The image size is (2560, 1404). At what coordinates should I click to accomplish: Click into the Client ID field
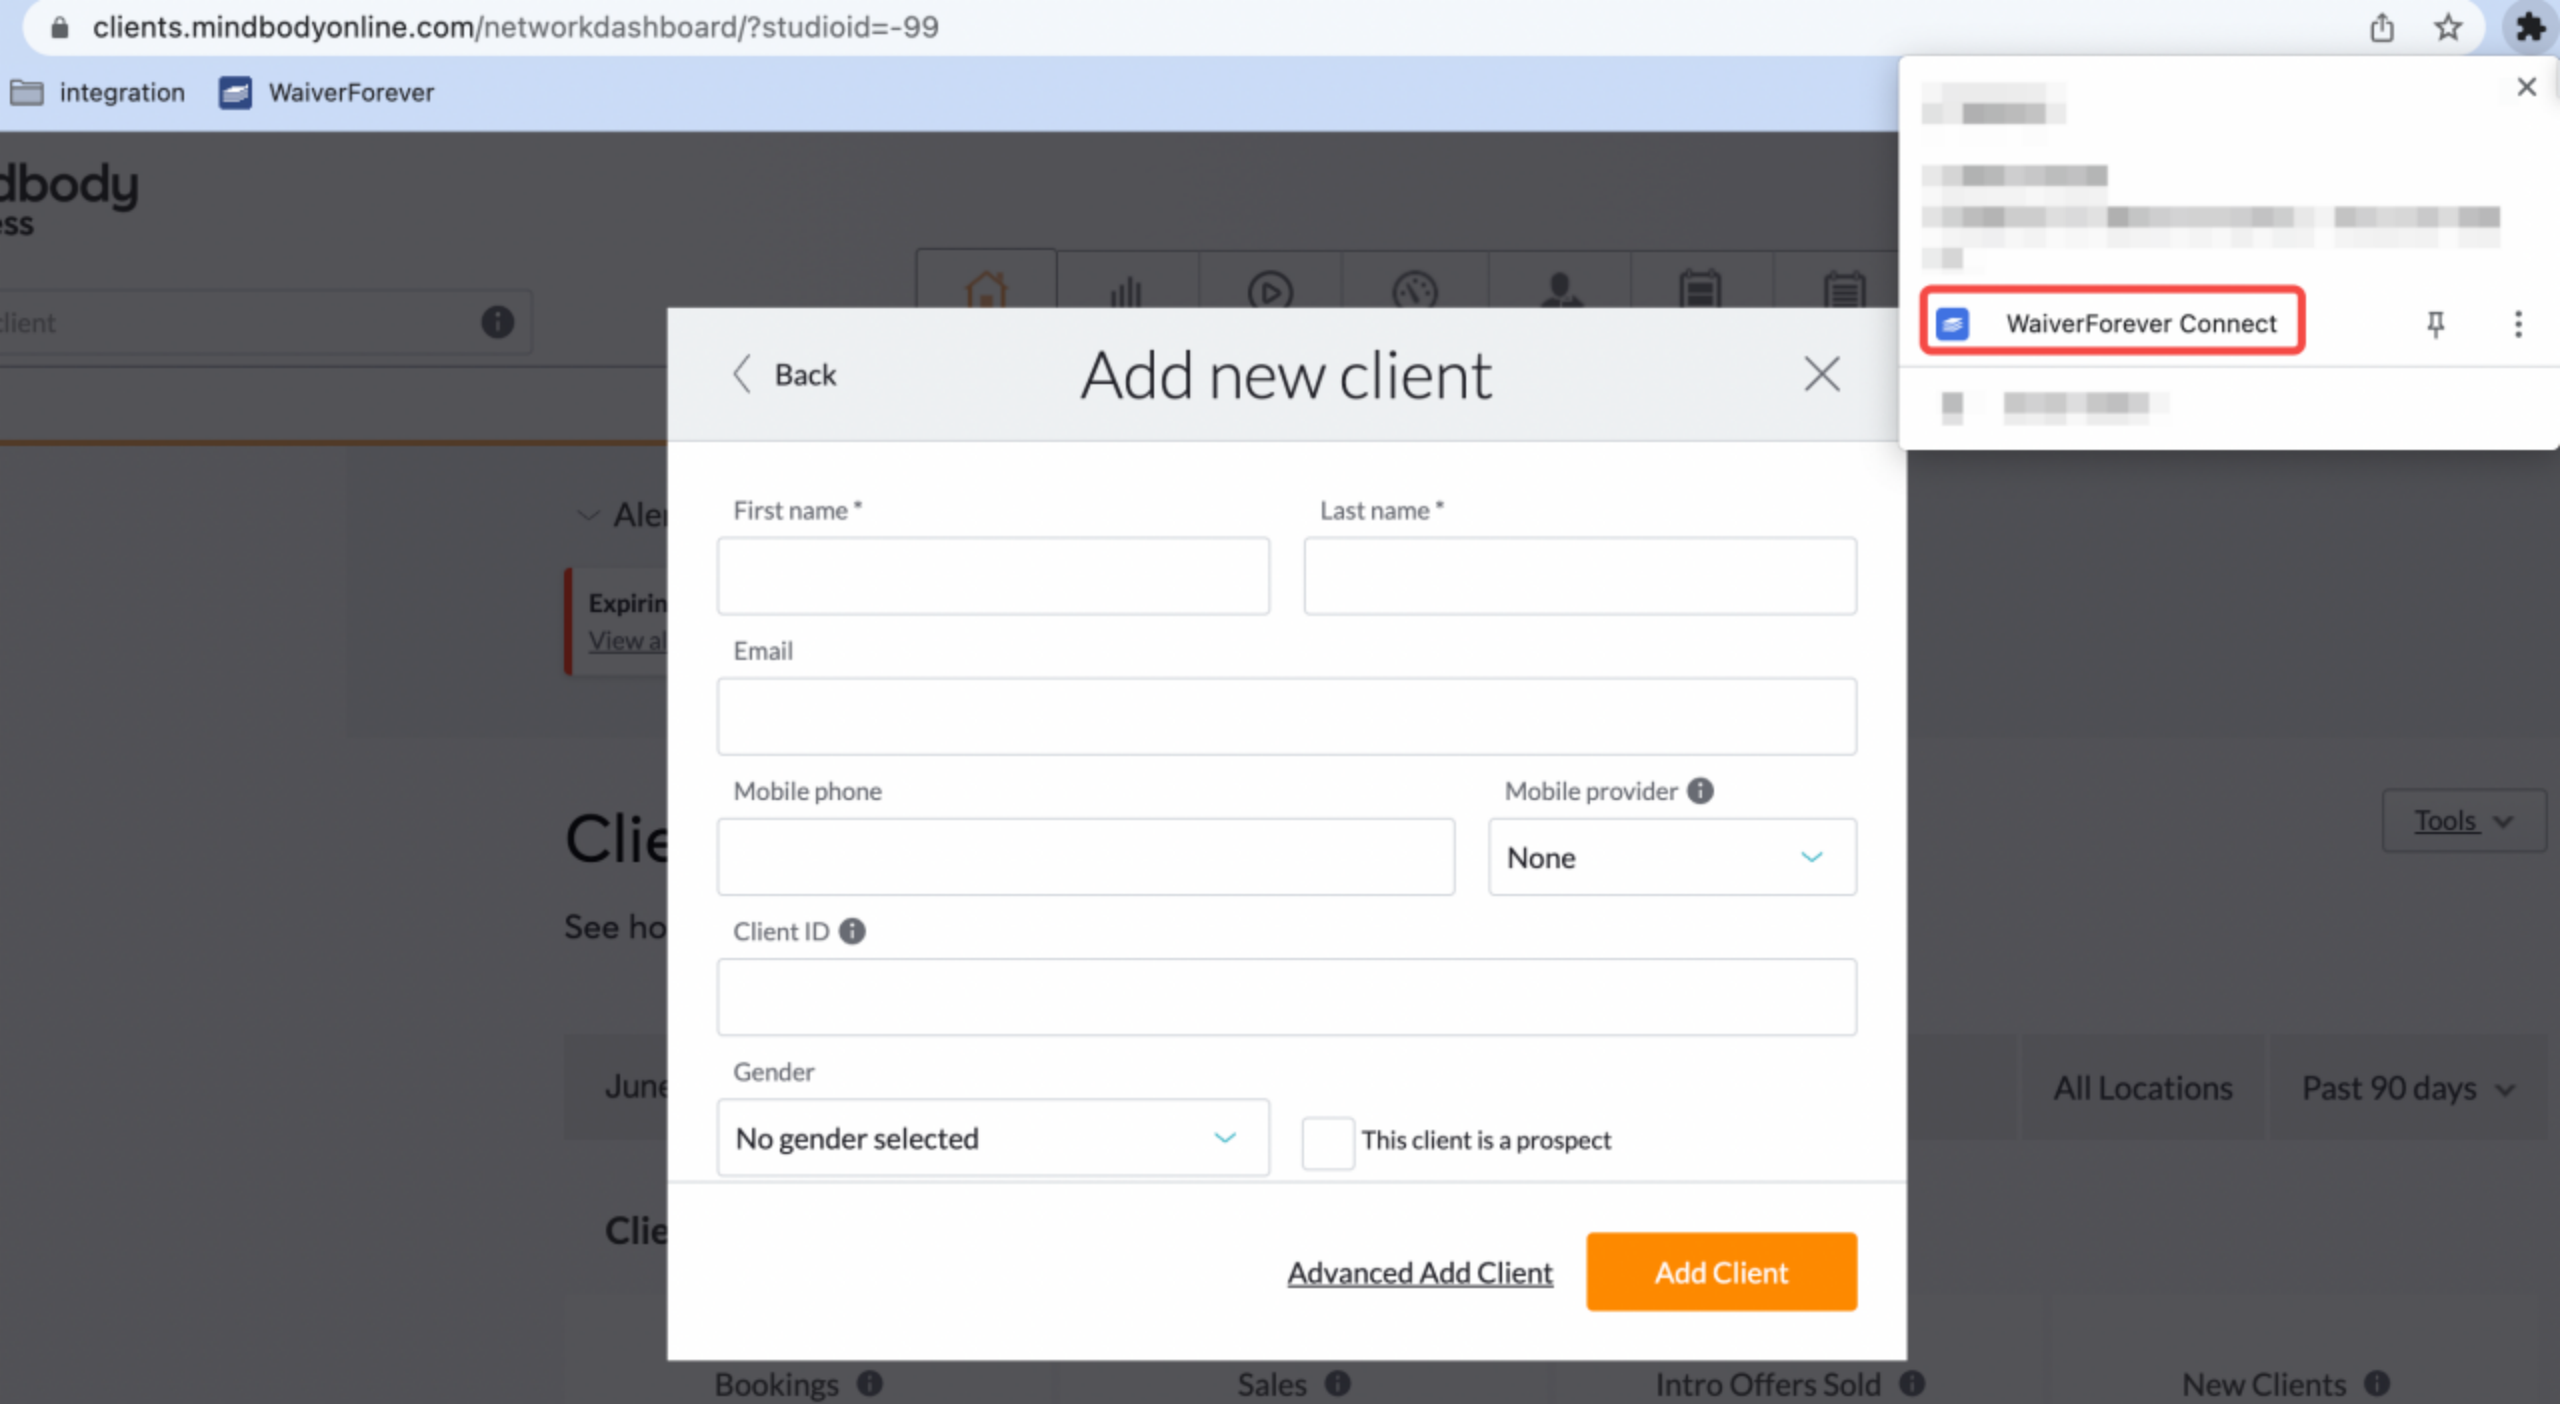click(x=1286, y=996)
